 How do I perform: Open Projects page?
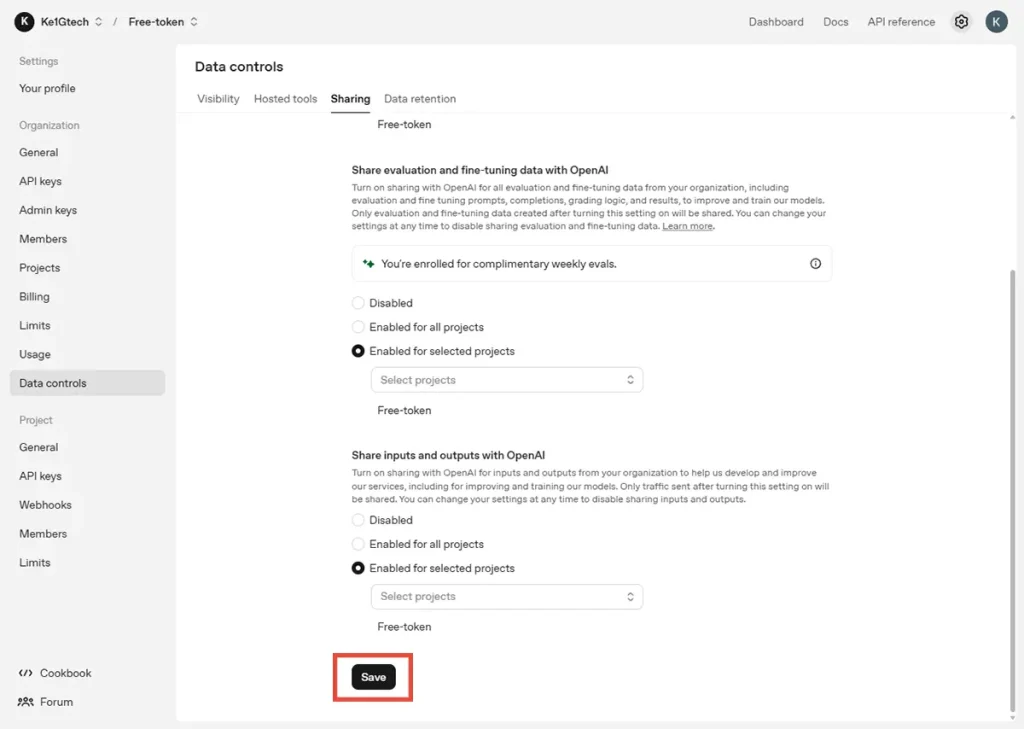(x=39, y=268)
